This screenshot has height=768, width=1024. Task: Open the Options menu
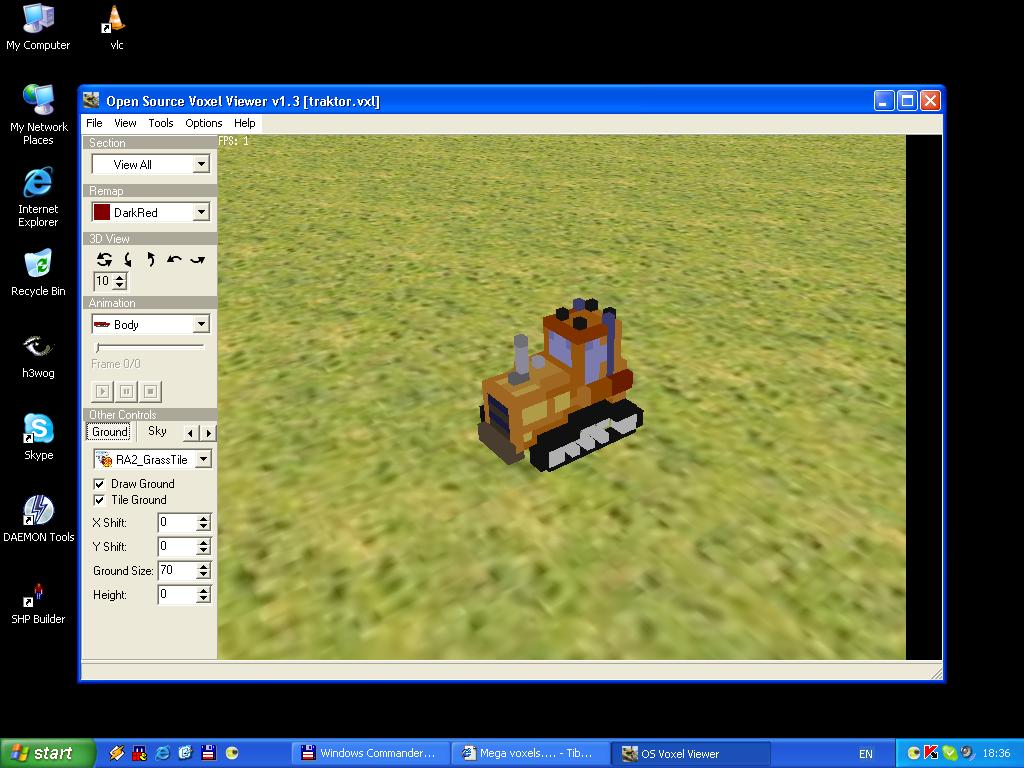204,123
